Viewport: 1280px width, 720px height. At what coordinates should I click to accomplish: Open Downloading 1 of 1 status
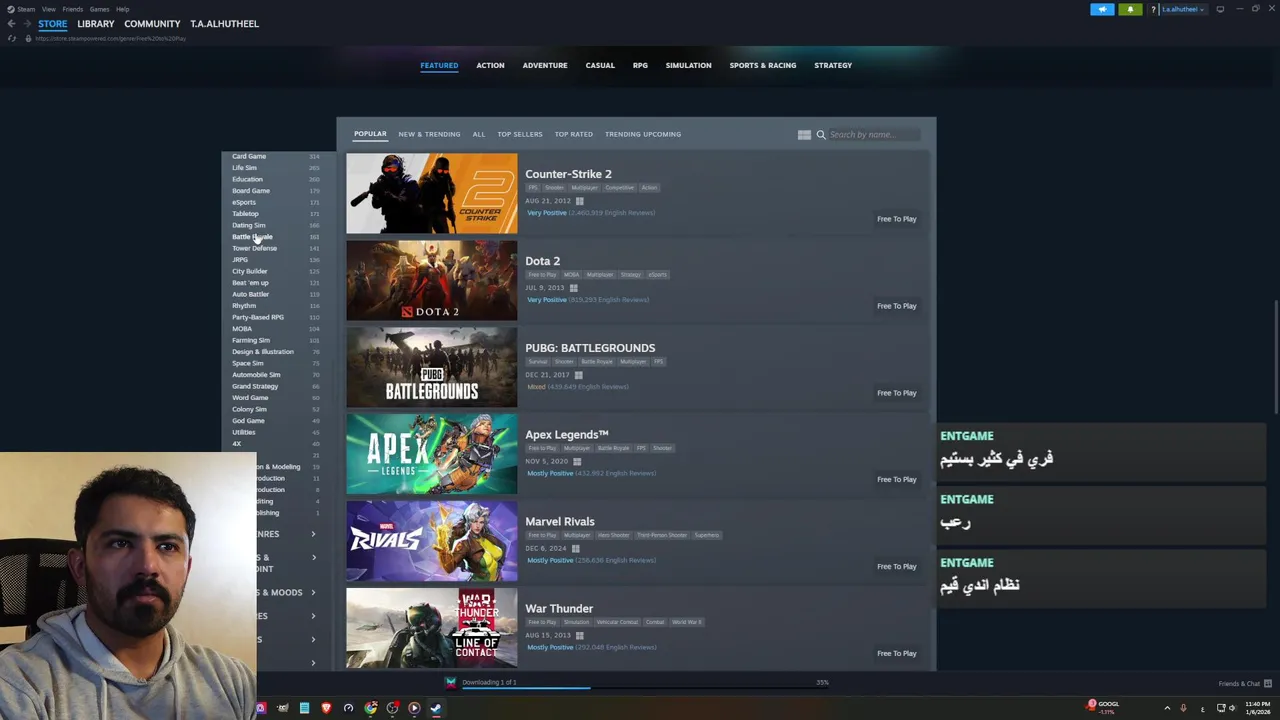point(489,682)
